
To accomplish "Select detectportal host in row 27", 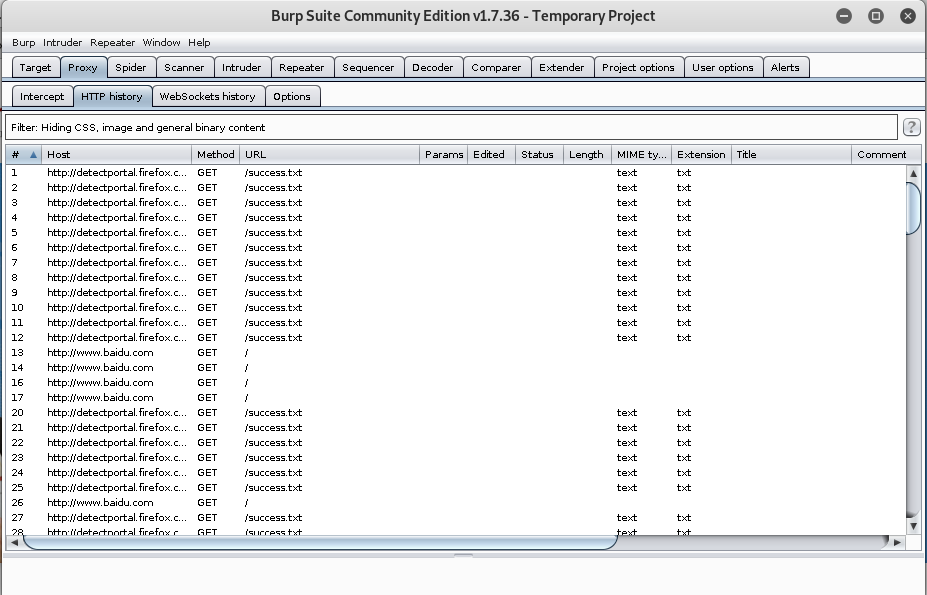I will (x=116, y=518).
